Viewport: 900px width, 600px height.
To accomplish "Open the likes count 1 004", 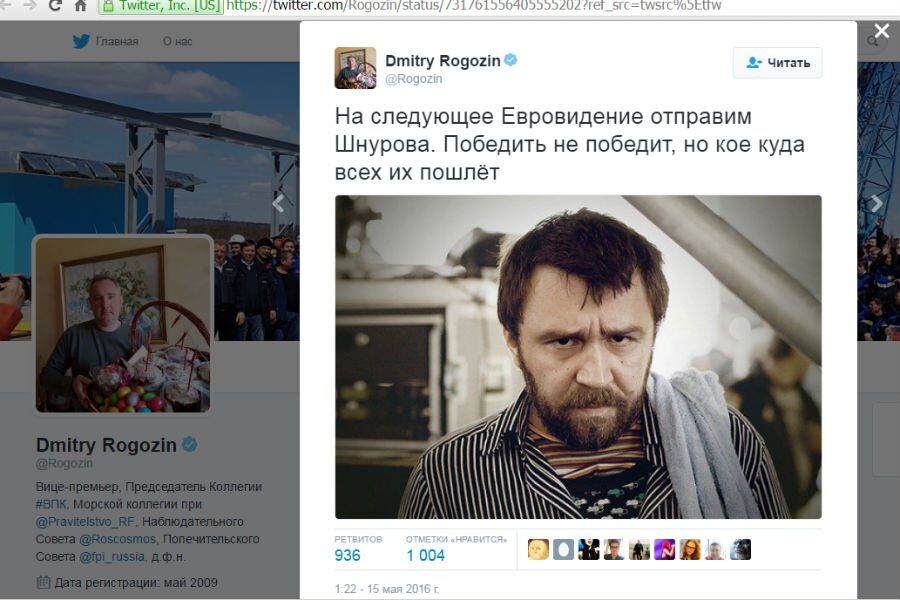I will coord(425,555).
